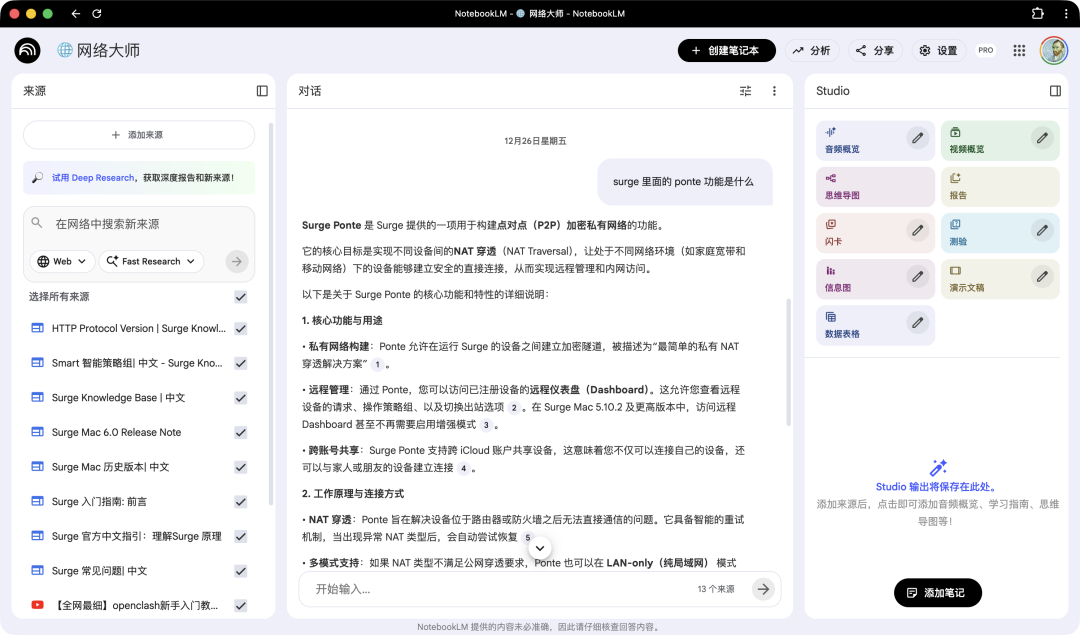Screen dimensions: 1080x635
Task: Open the browser three-dot menu in title bar
Action: [x=1066, y=14]
